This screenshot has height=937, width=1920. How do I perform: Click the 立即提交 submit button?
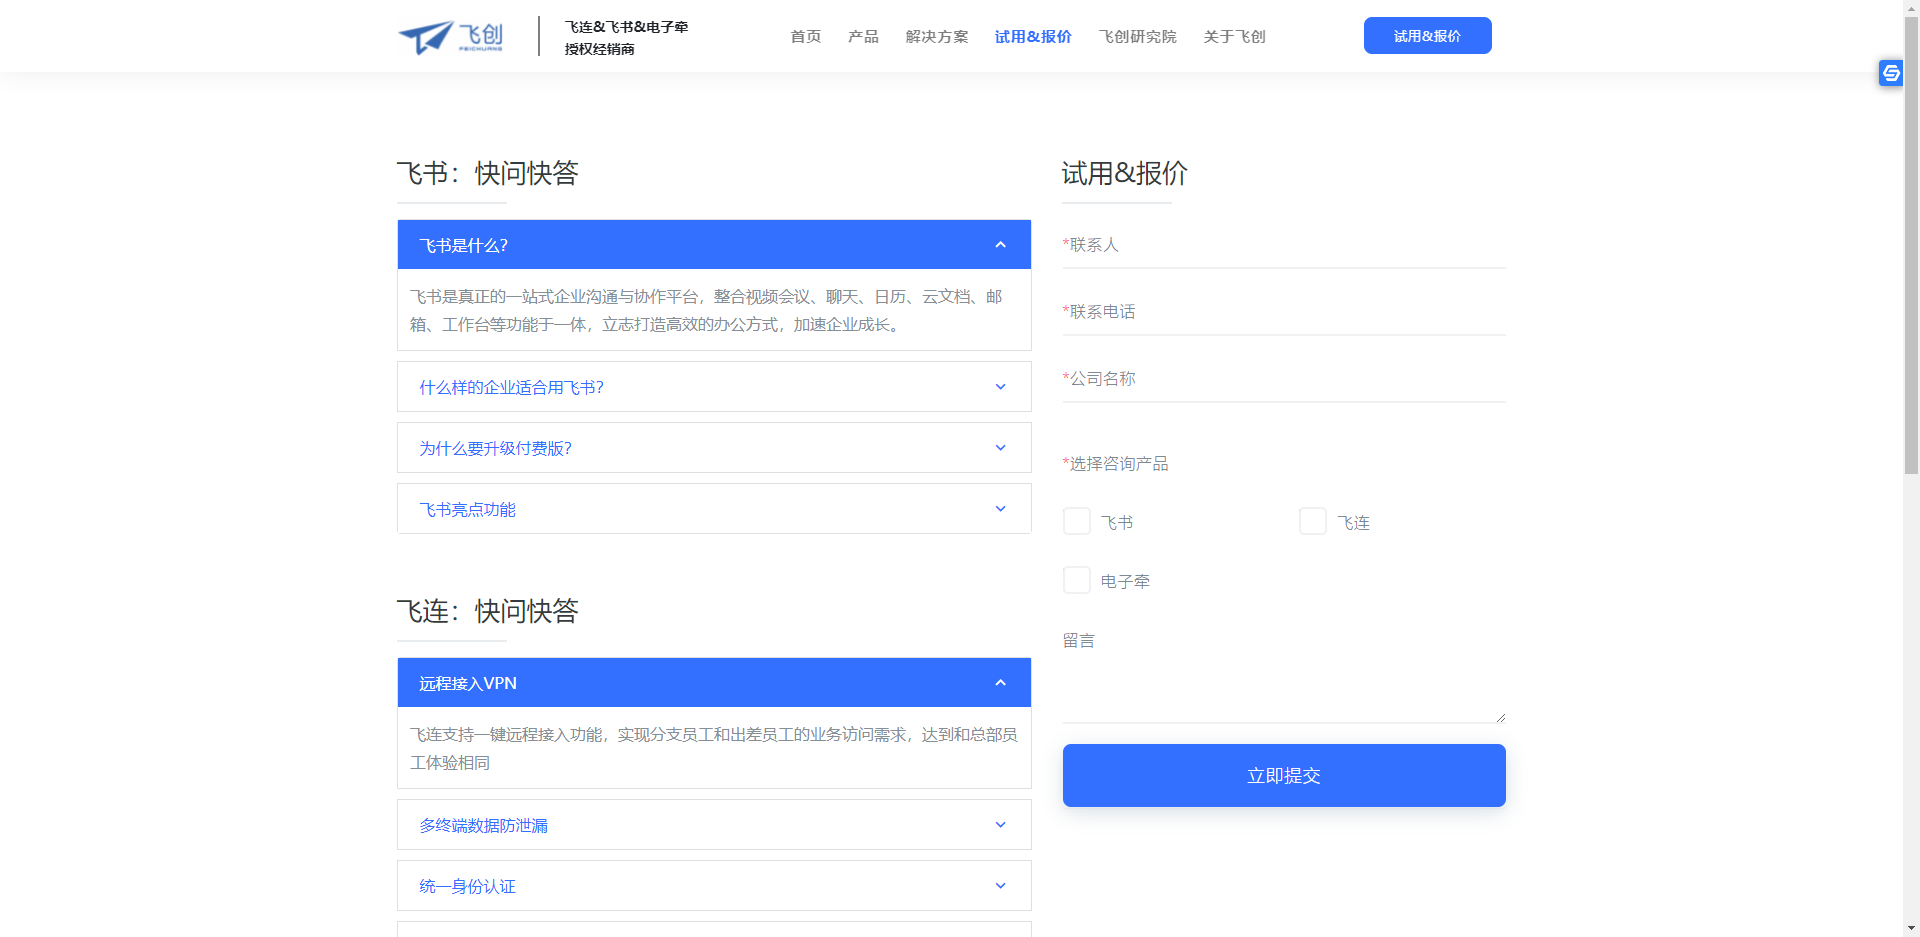[x=1284, y=775]
